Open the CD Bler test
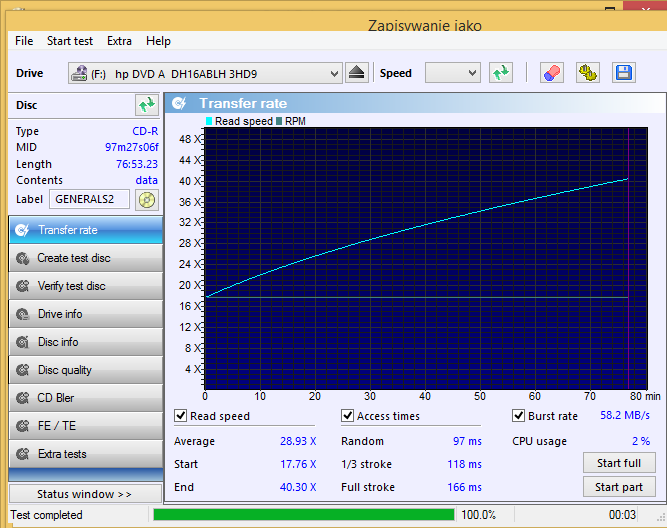The height and width of the screenshot is (528, 667). point(86,398)
